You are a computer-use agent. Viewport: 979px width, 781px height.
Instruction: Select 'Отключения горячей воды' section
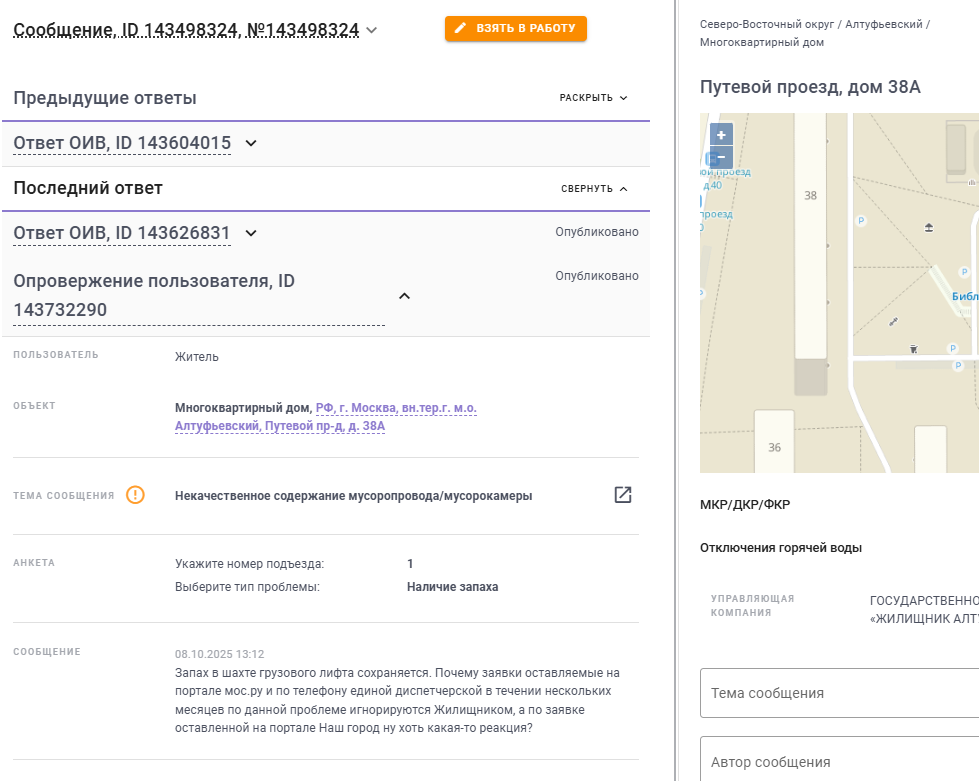point(781,547)
